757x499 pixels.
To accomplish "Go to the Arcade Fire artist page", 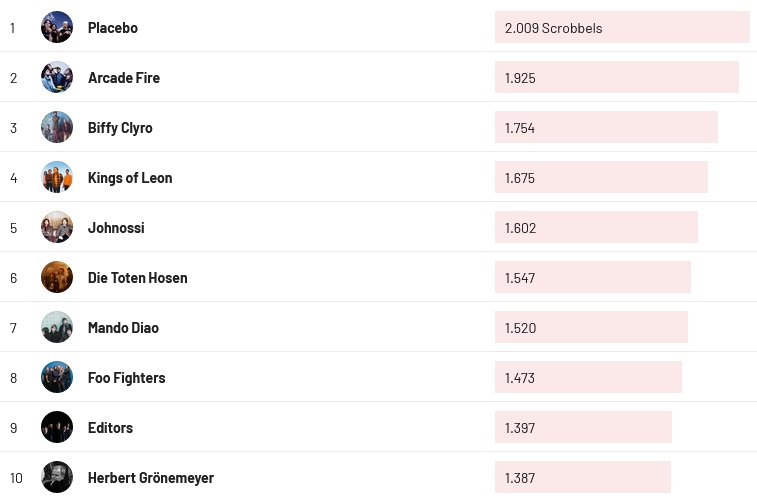I will (x=124, y=78).
